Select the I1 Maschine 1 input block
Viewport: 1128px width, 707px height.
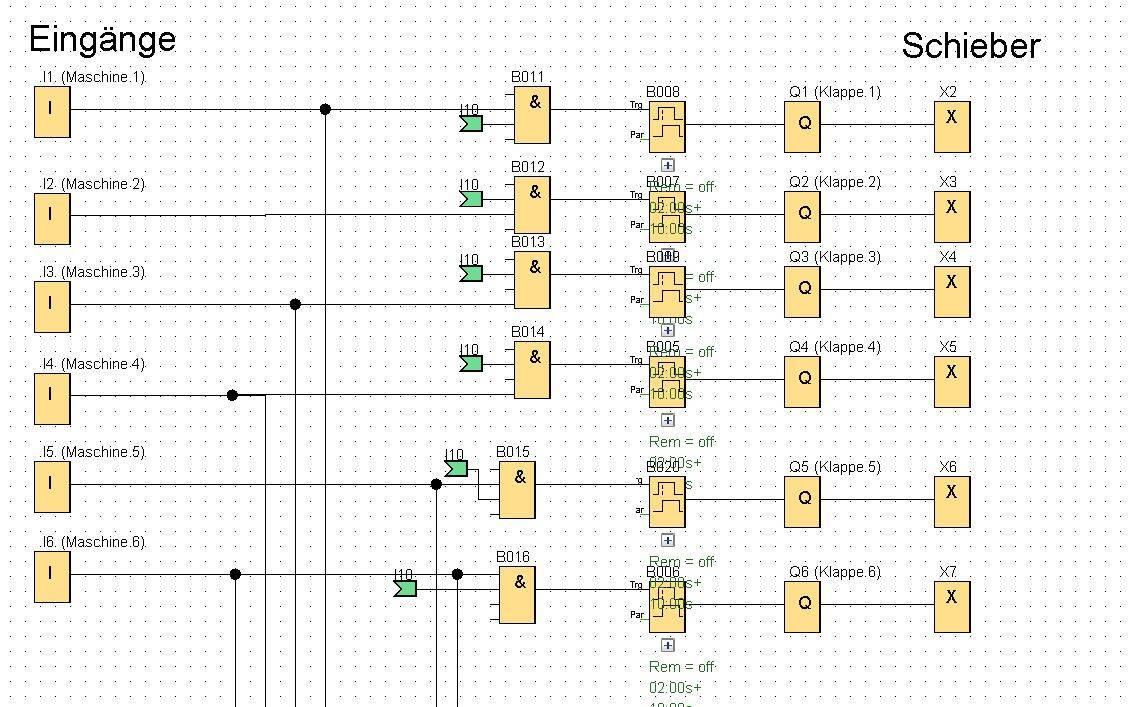[x=52, y=111]
